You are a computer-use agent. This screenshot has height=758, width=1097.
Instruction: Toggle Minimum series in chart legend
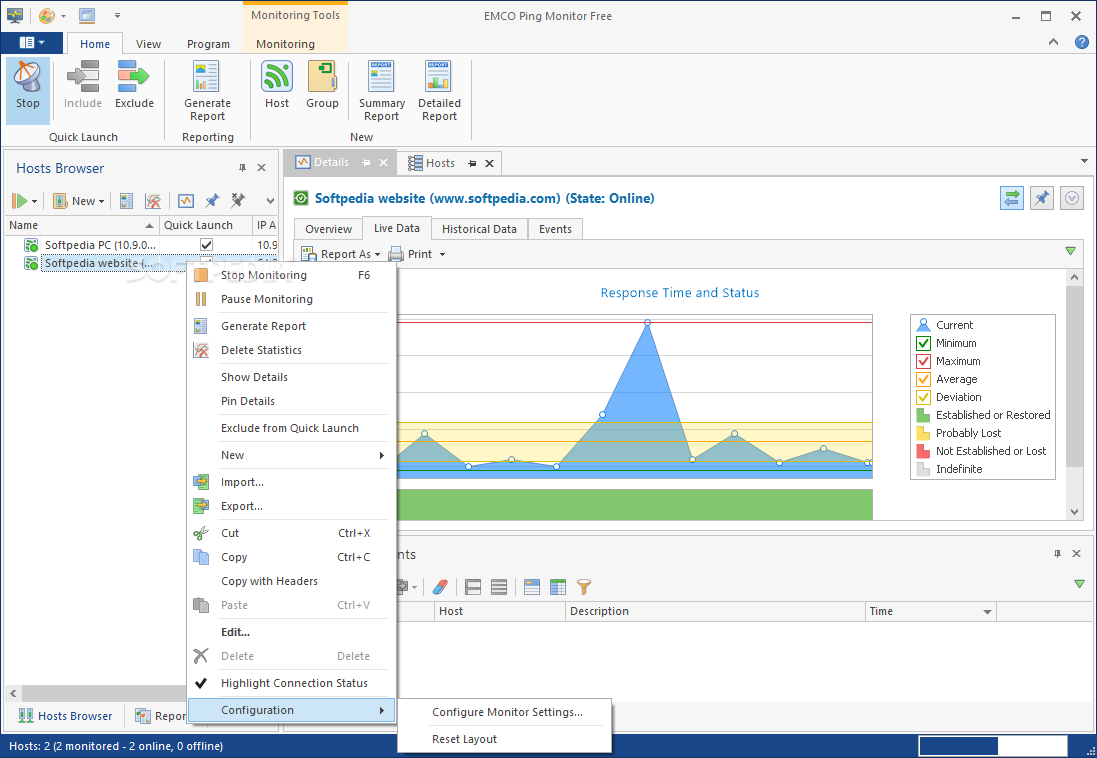click(923, 343)
